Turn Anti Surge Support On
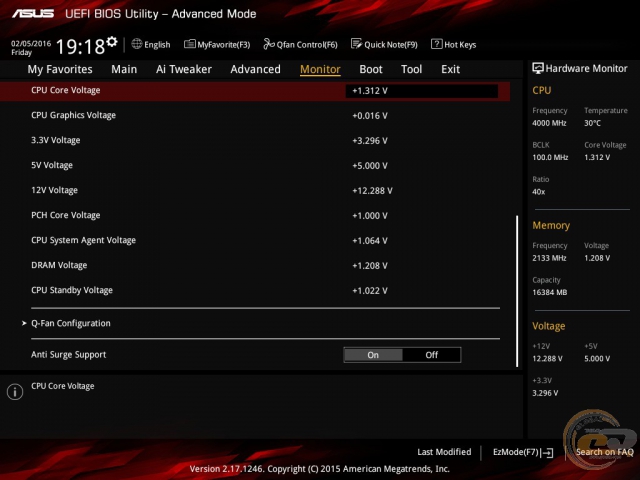The width and height of the screenshot is (640, 480). click(x=373, y=355)
